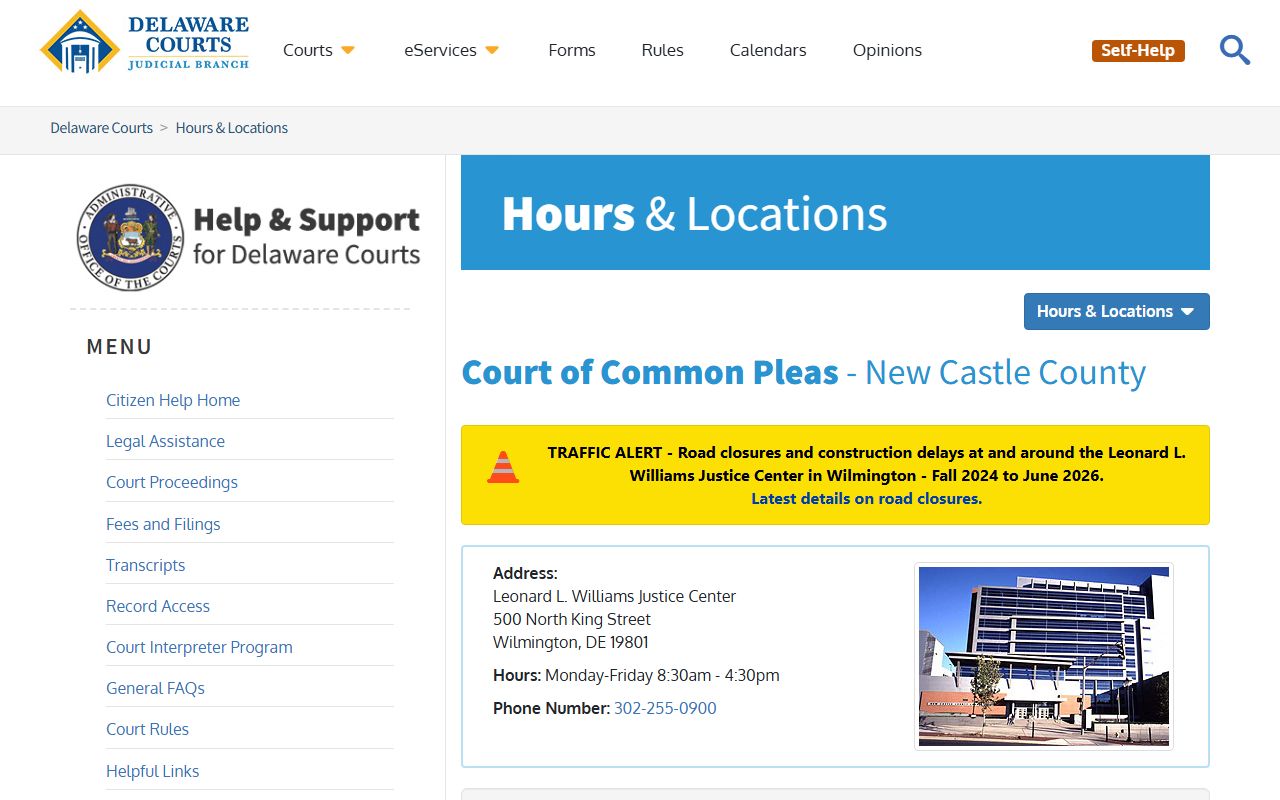The width and height of the screenshot is (1280, 800).
Task: Open the Opinions menu item
Action: point(887,50)
